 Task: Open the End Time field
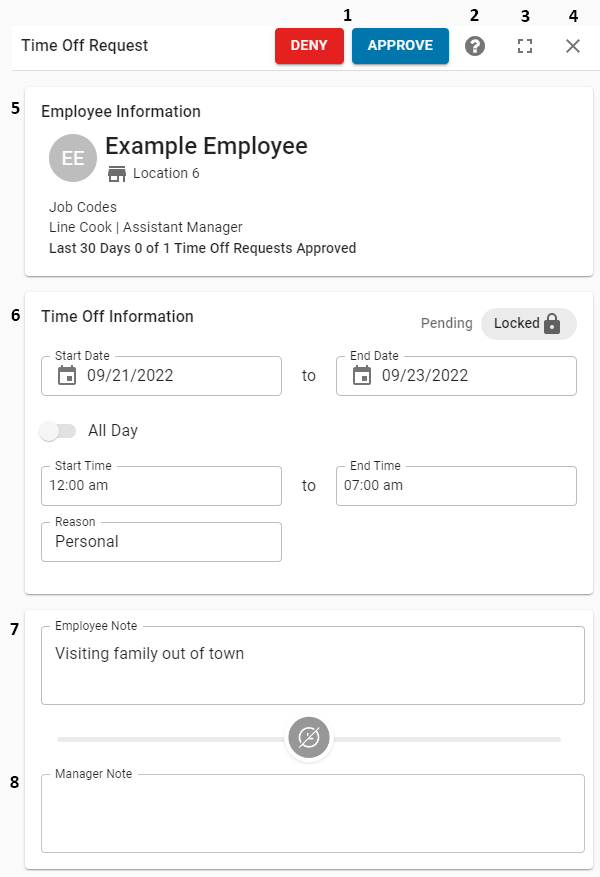[x=455, y=486]
